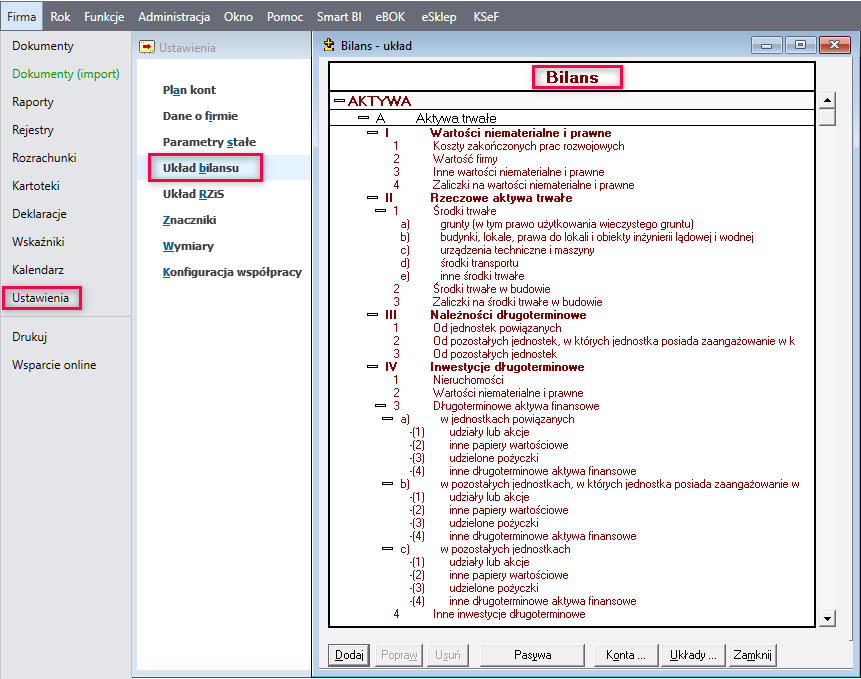861x679 pixels.
Task: Open the Smart BI menu
Action: [339, 16]
